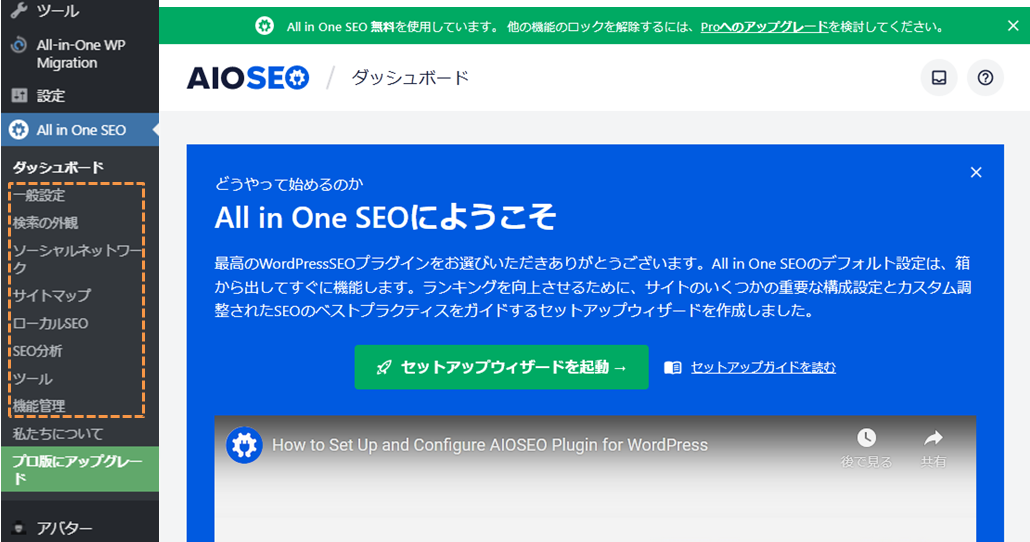Open セットアップガイドを読む link
The height and width of the screenshot is (542, 1030).
(763, 367)
